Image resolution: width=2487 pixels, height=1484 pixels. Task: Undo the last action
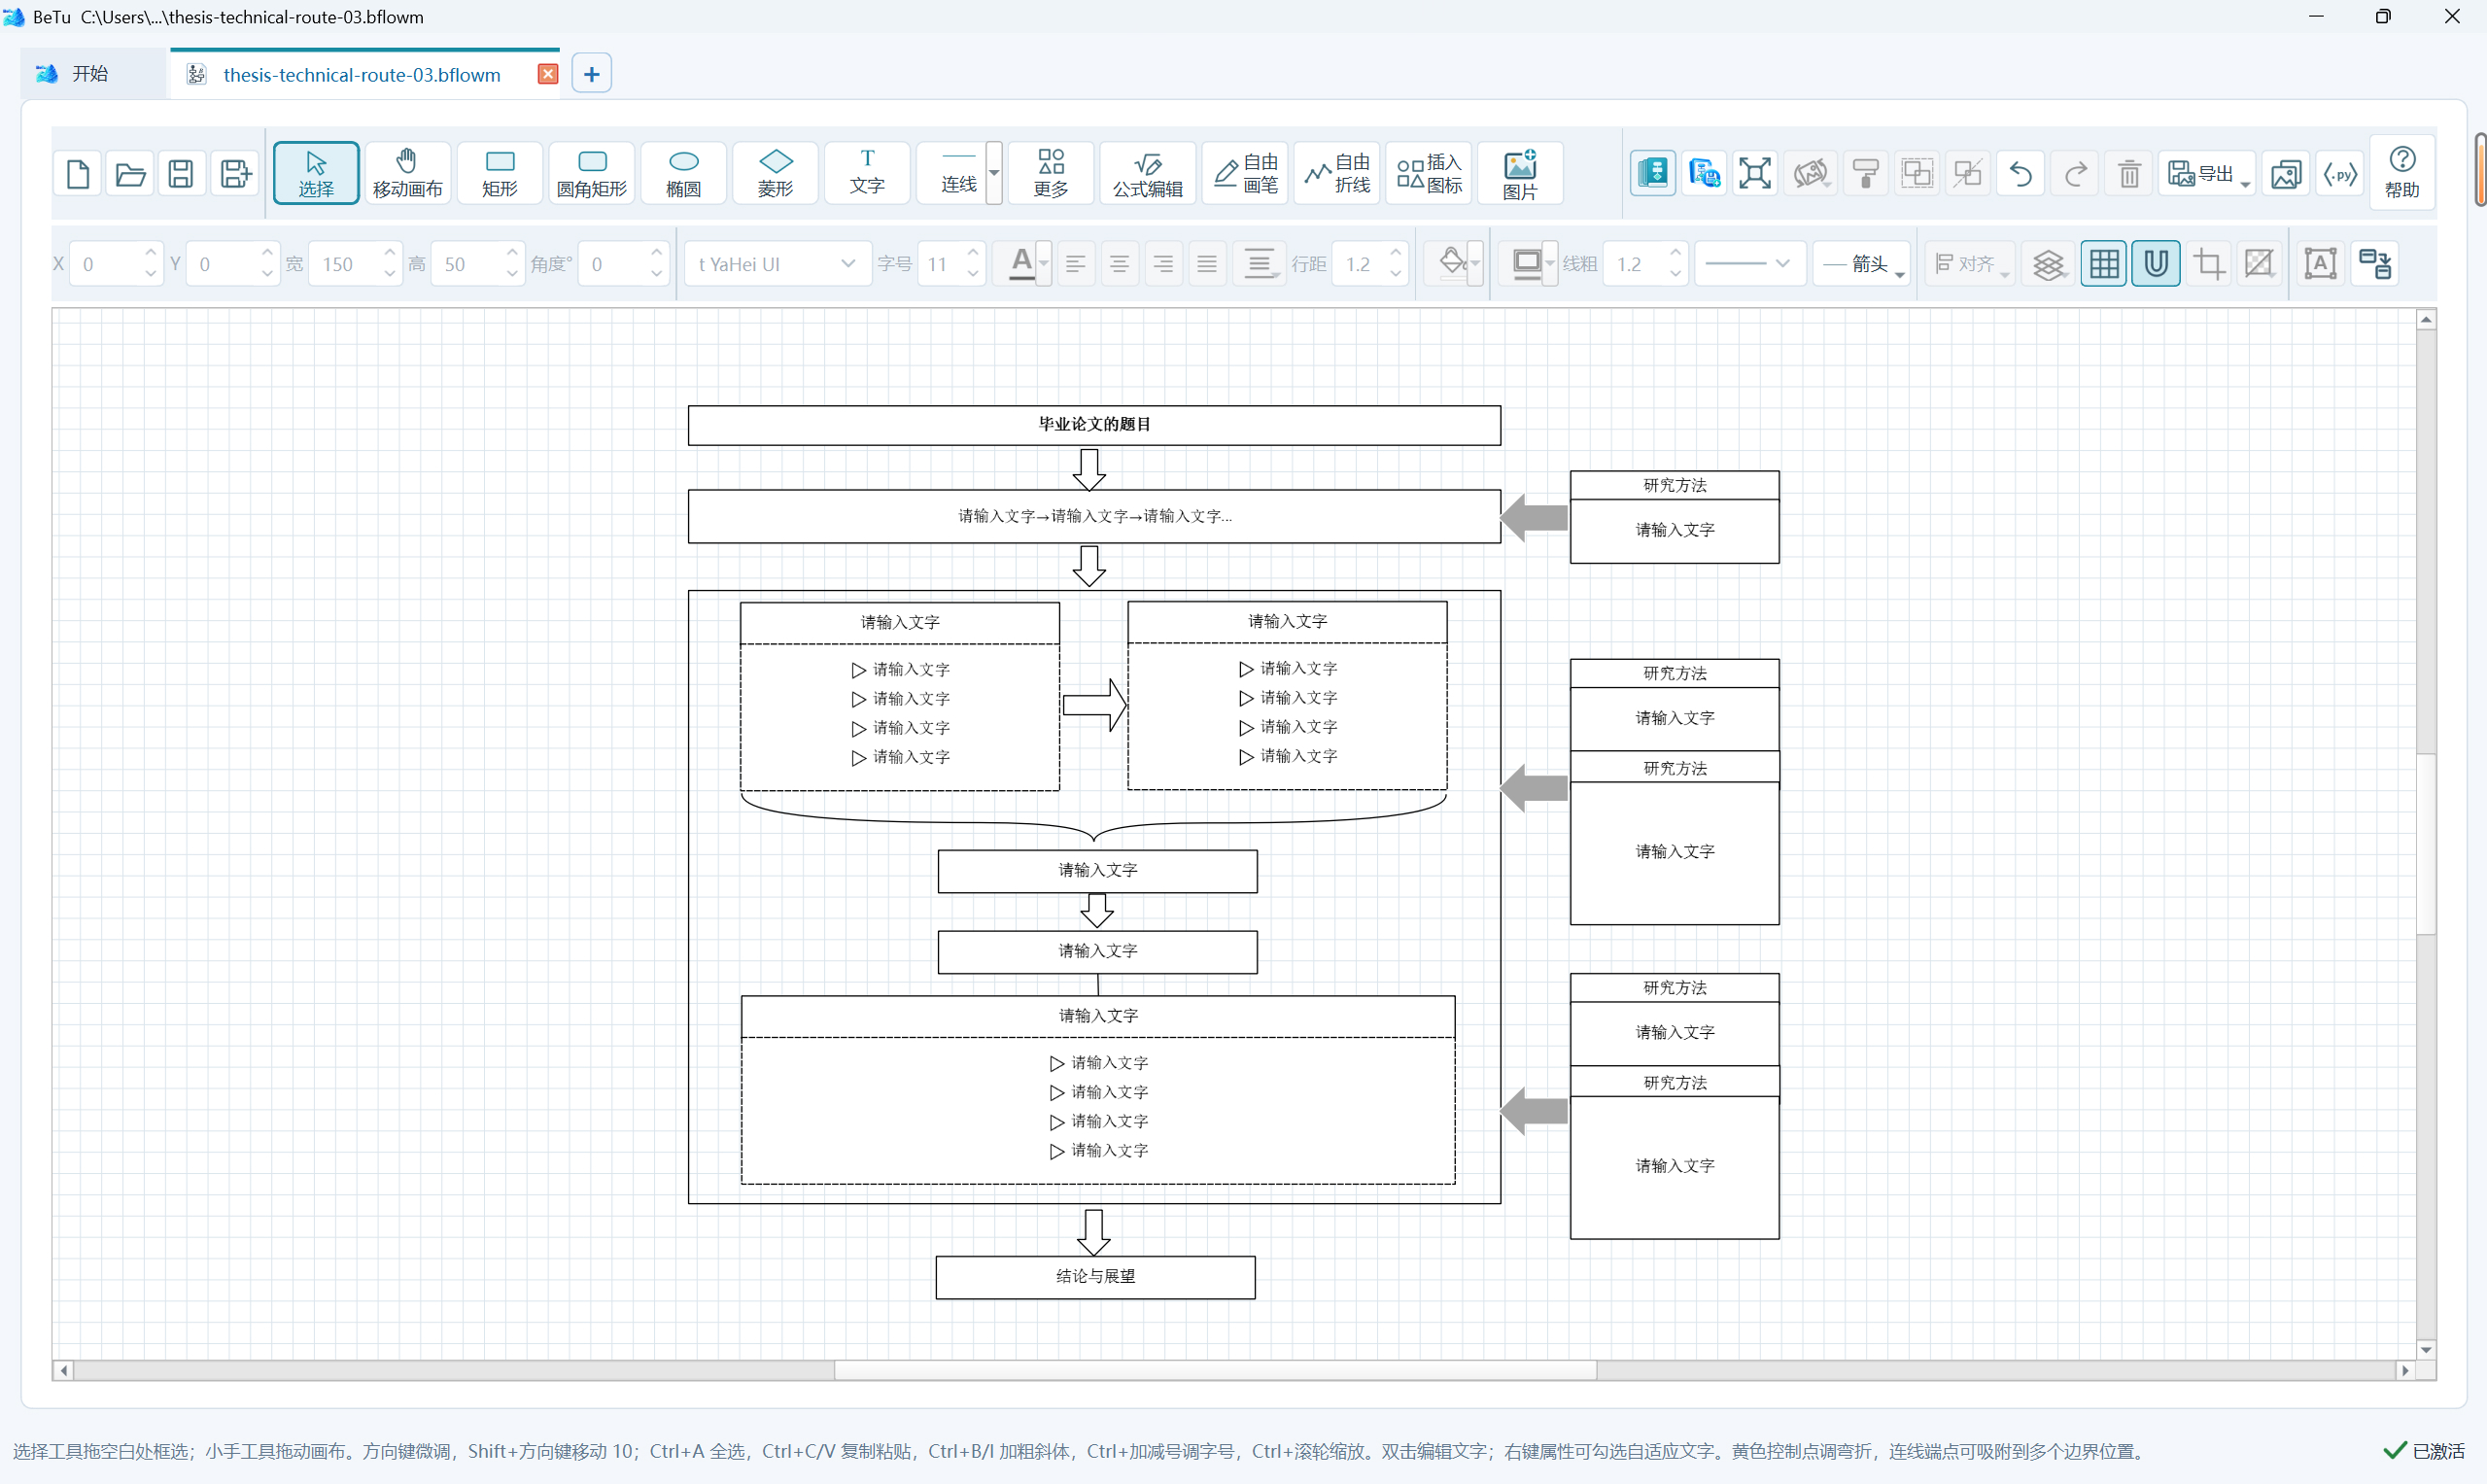click(2020, 174)
